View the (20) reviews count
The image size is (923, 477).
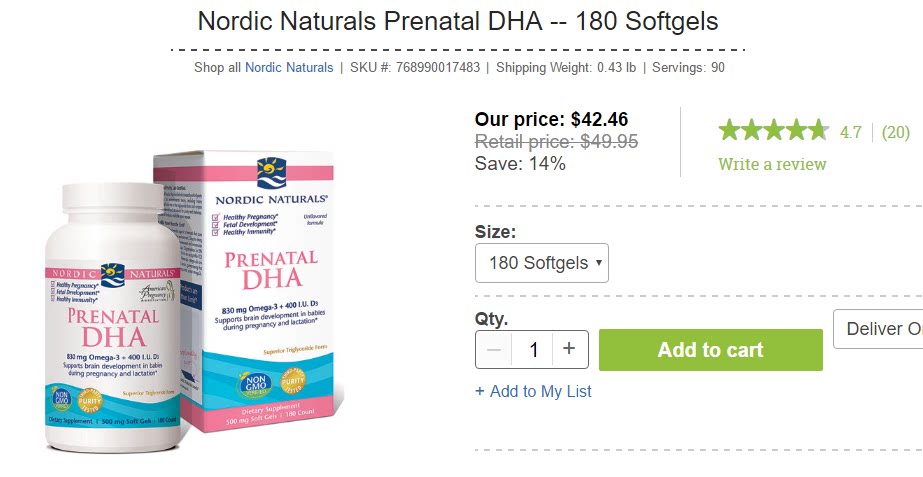coord(896,132)
